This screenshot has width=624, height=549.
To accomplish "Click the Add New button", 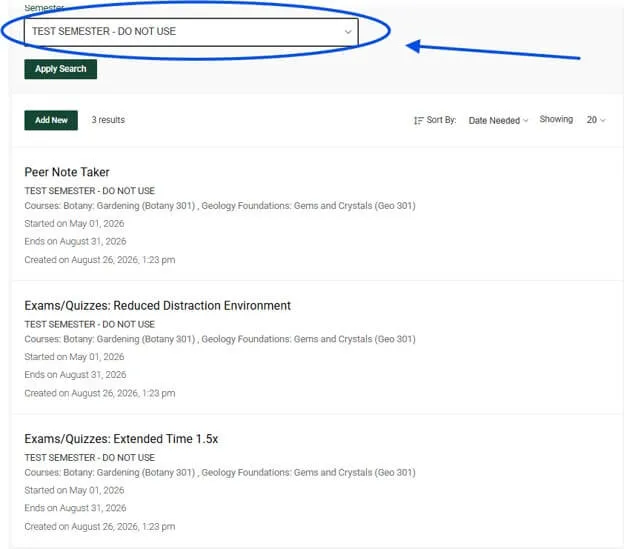I will (x=51, y=120).
